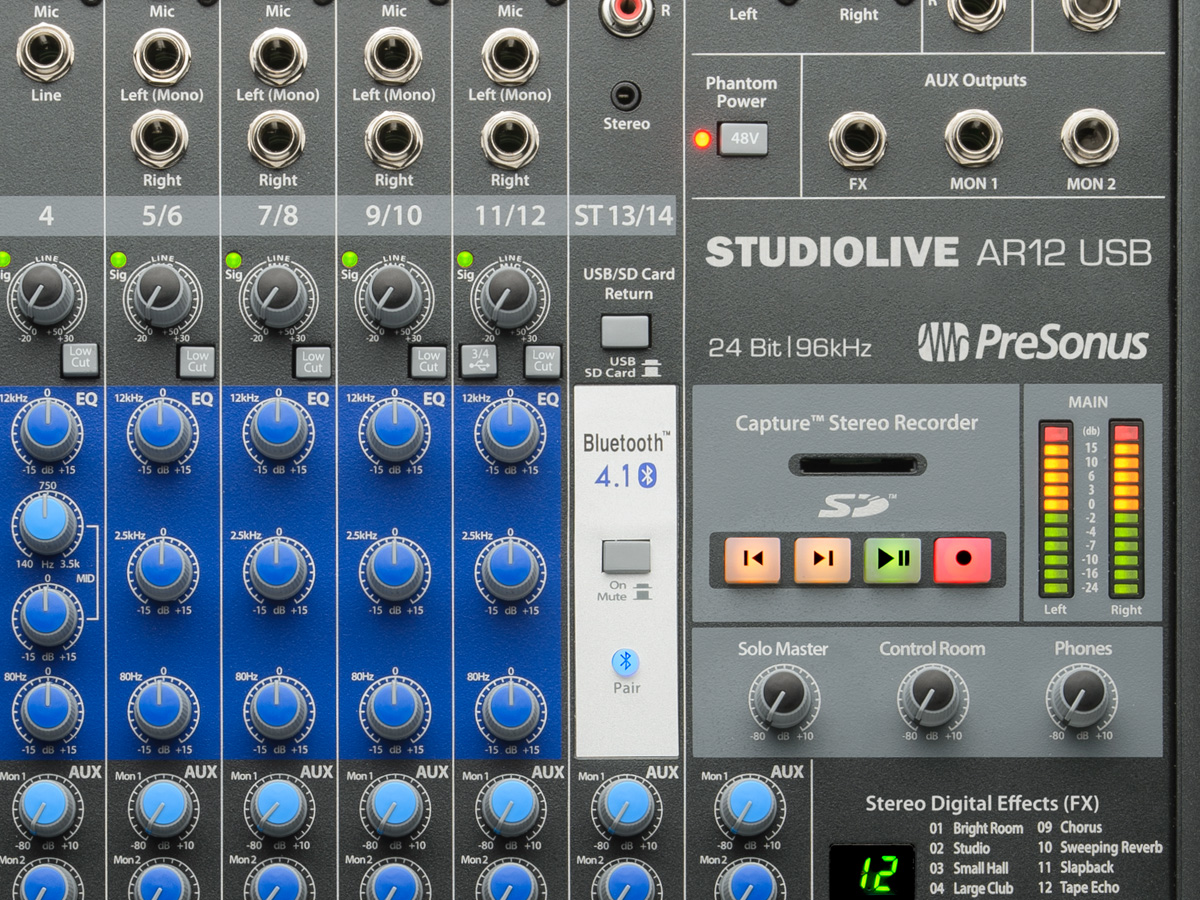
Task: Toggle the USB/SD Card Return button
Action: point(626,331)
